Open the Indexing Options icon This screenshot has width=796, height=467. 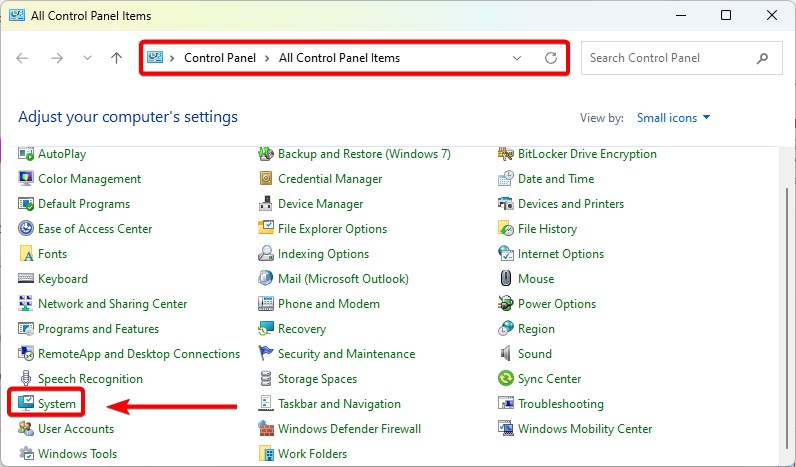click(x=266, y=253)
